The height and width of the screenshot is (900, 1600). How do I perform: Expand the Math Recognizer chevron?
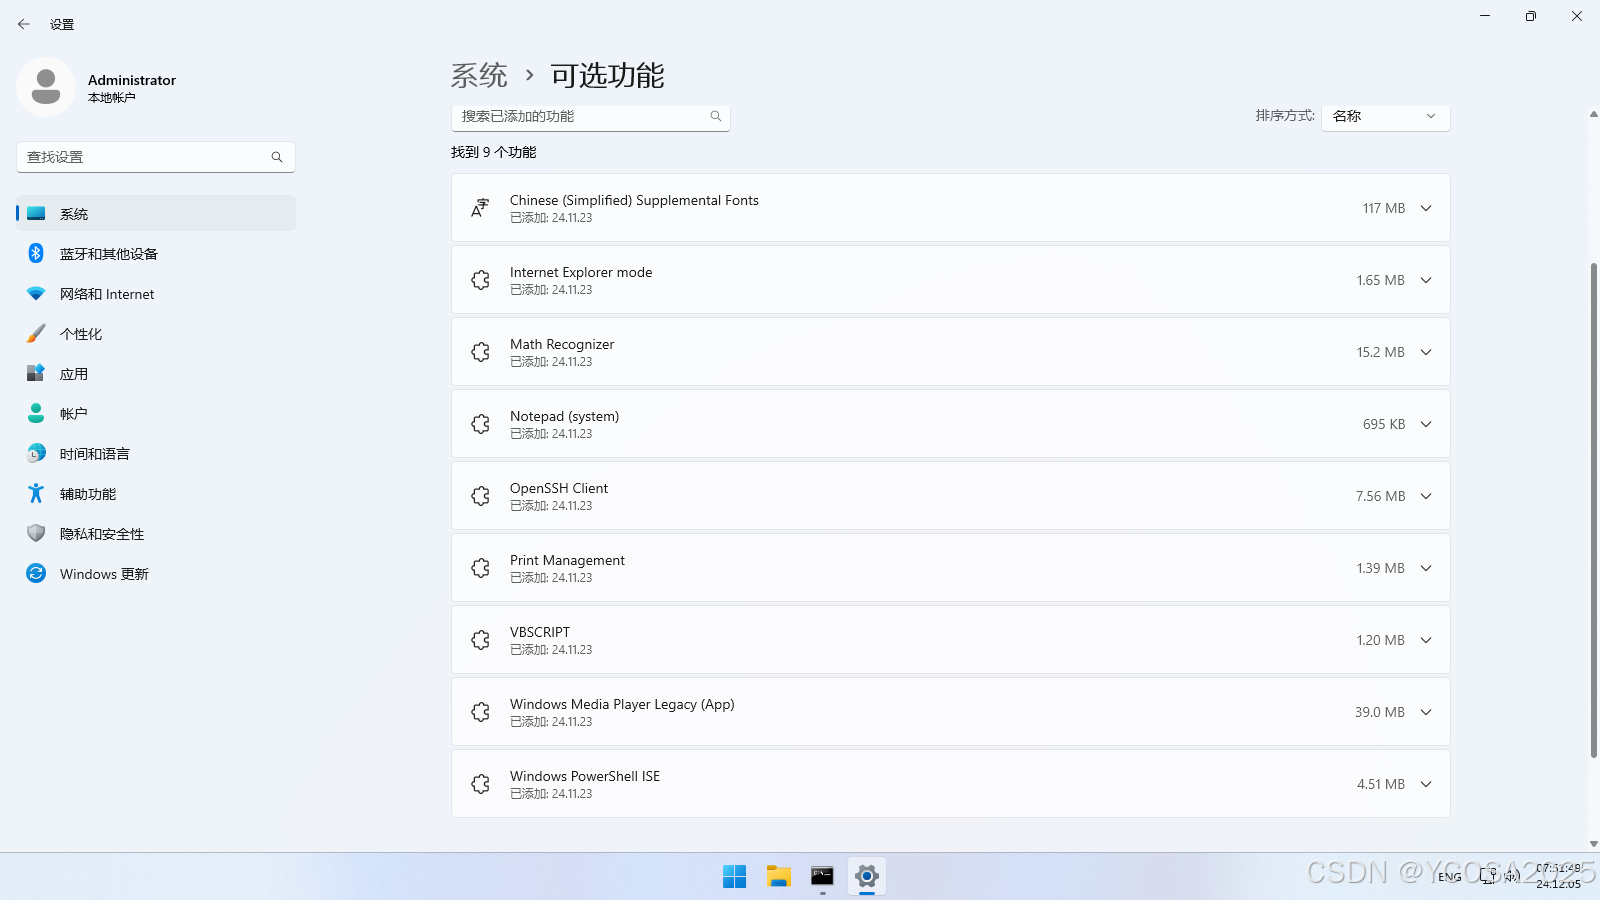click(1426, 352)
